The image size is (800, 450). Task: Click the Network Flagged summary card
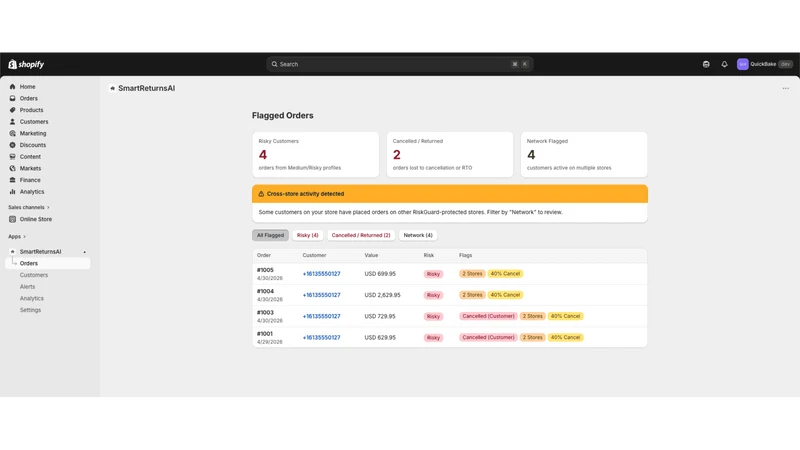pyautogui.click(x=584, y=155)
